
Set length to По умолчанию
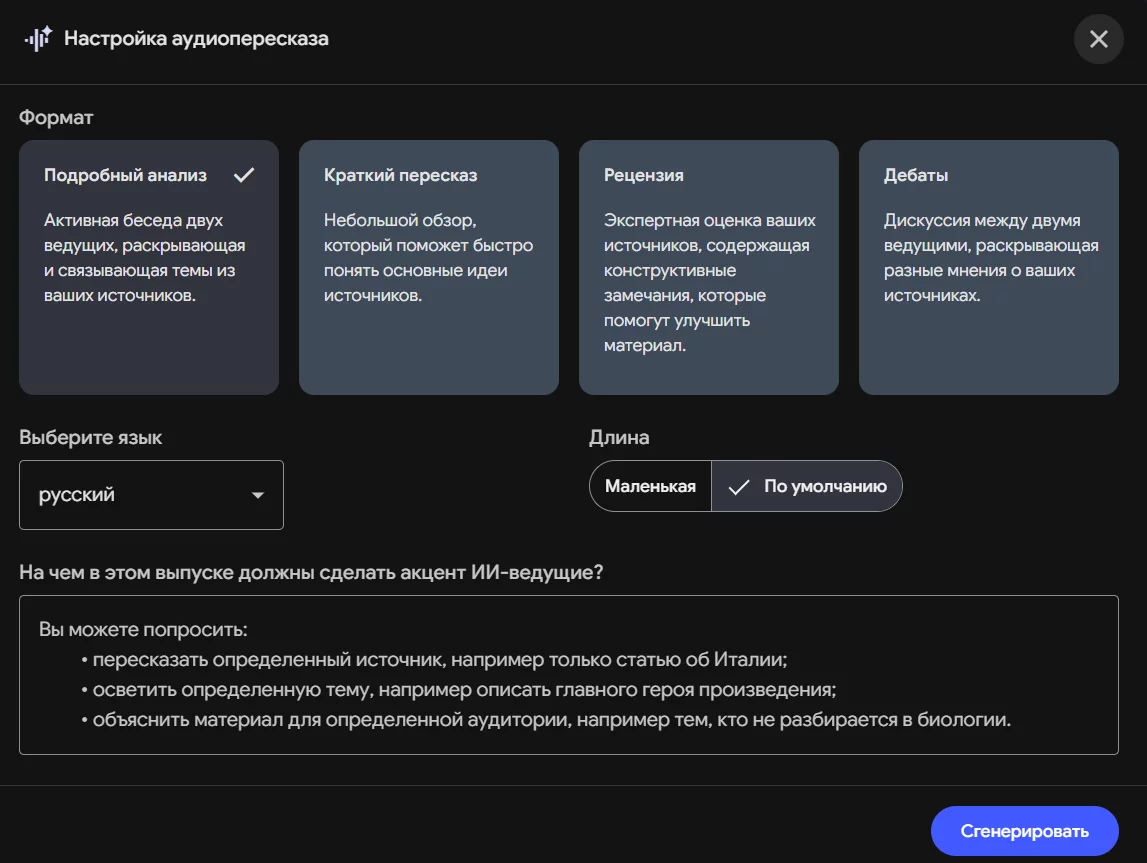coord(807,486)
